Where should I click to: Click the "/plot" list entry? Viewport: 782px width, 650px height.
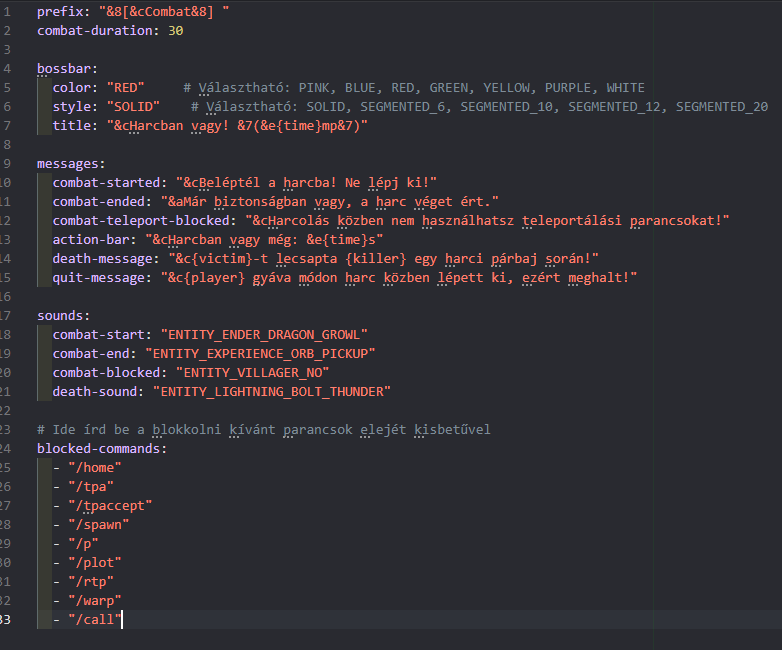coord(95,563)
